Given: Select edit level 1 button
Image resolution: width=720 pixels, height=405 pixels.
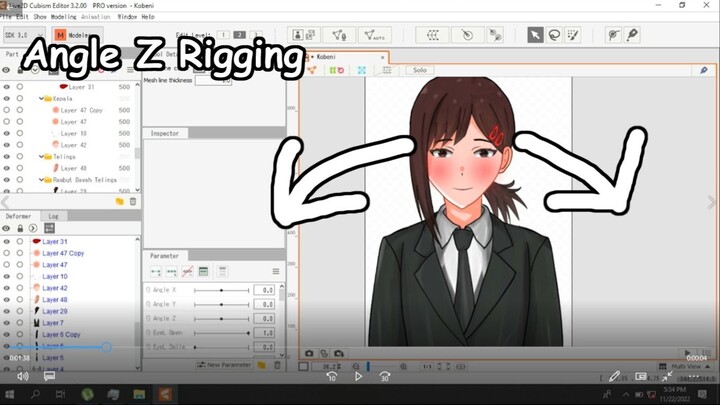Looking at the screenshot, I should 223,35.
